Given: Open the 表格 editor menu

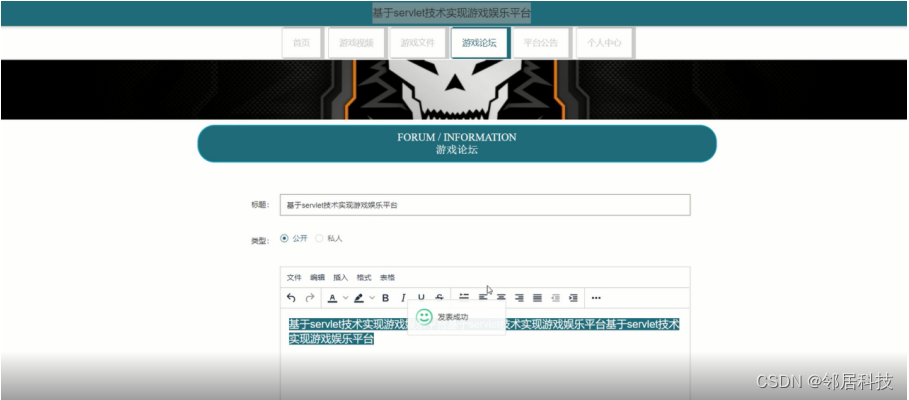Looking at the screenshot, I should [387, 278].
